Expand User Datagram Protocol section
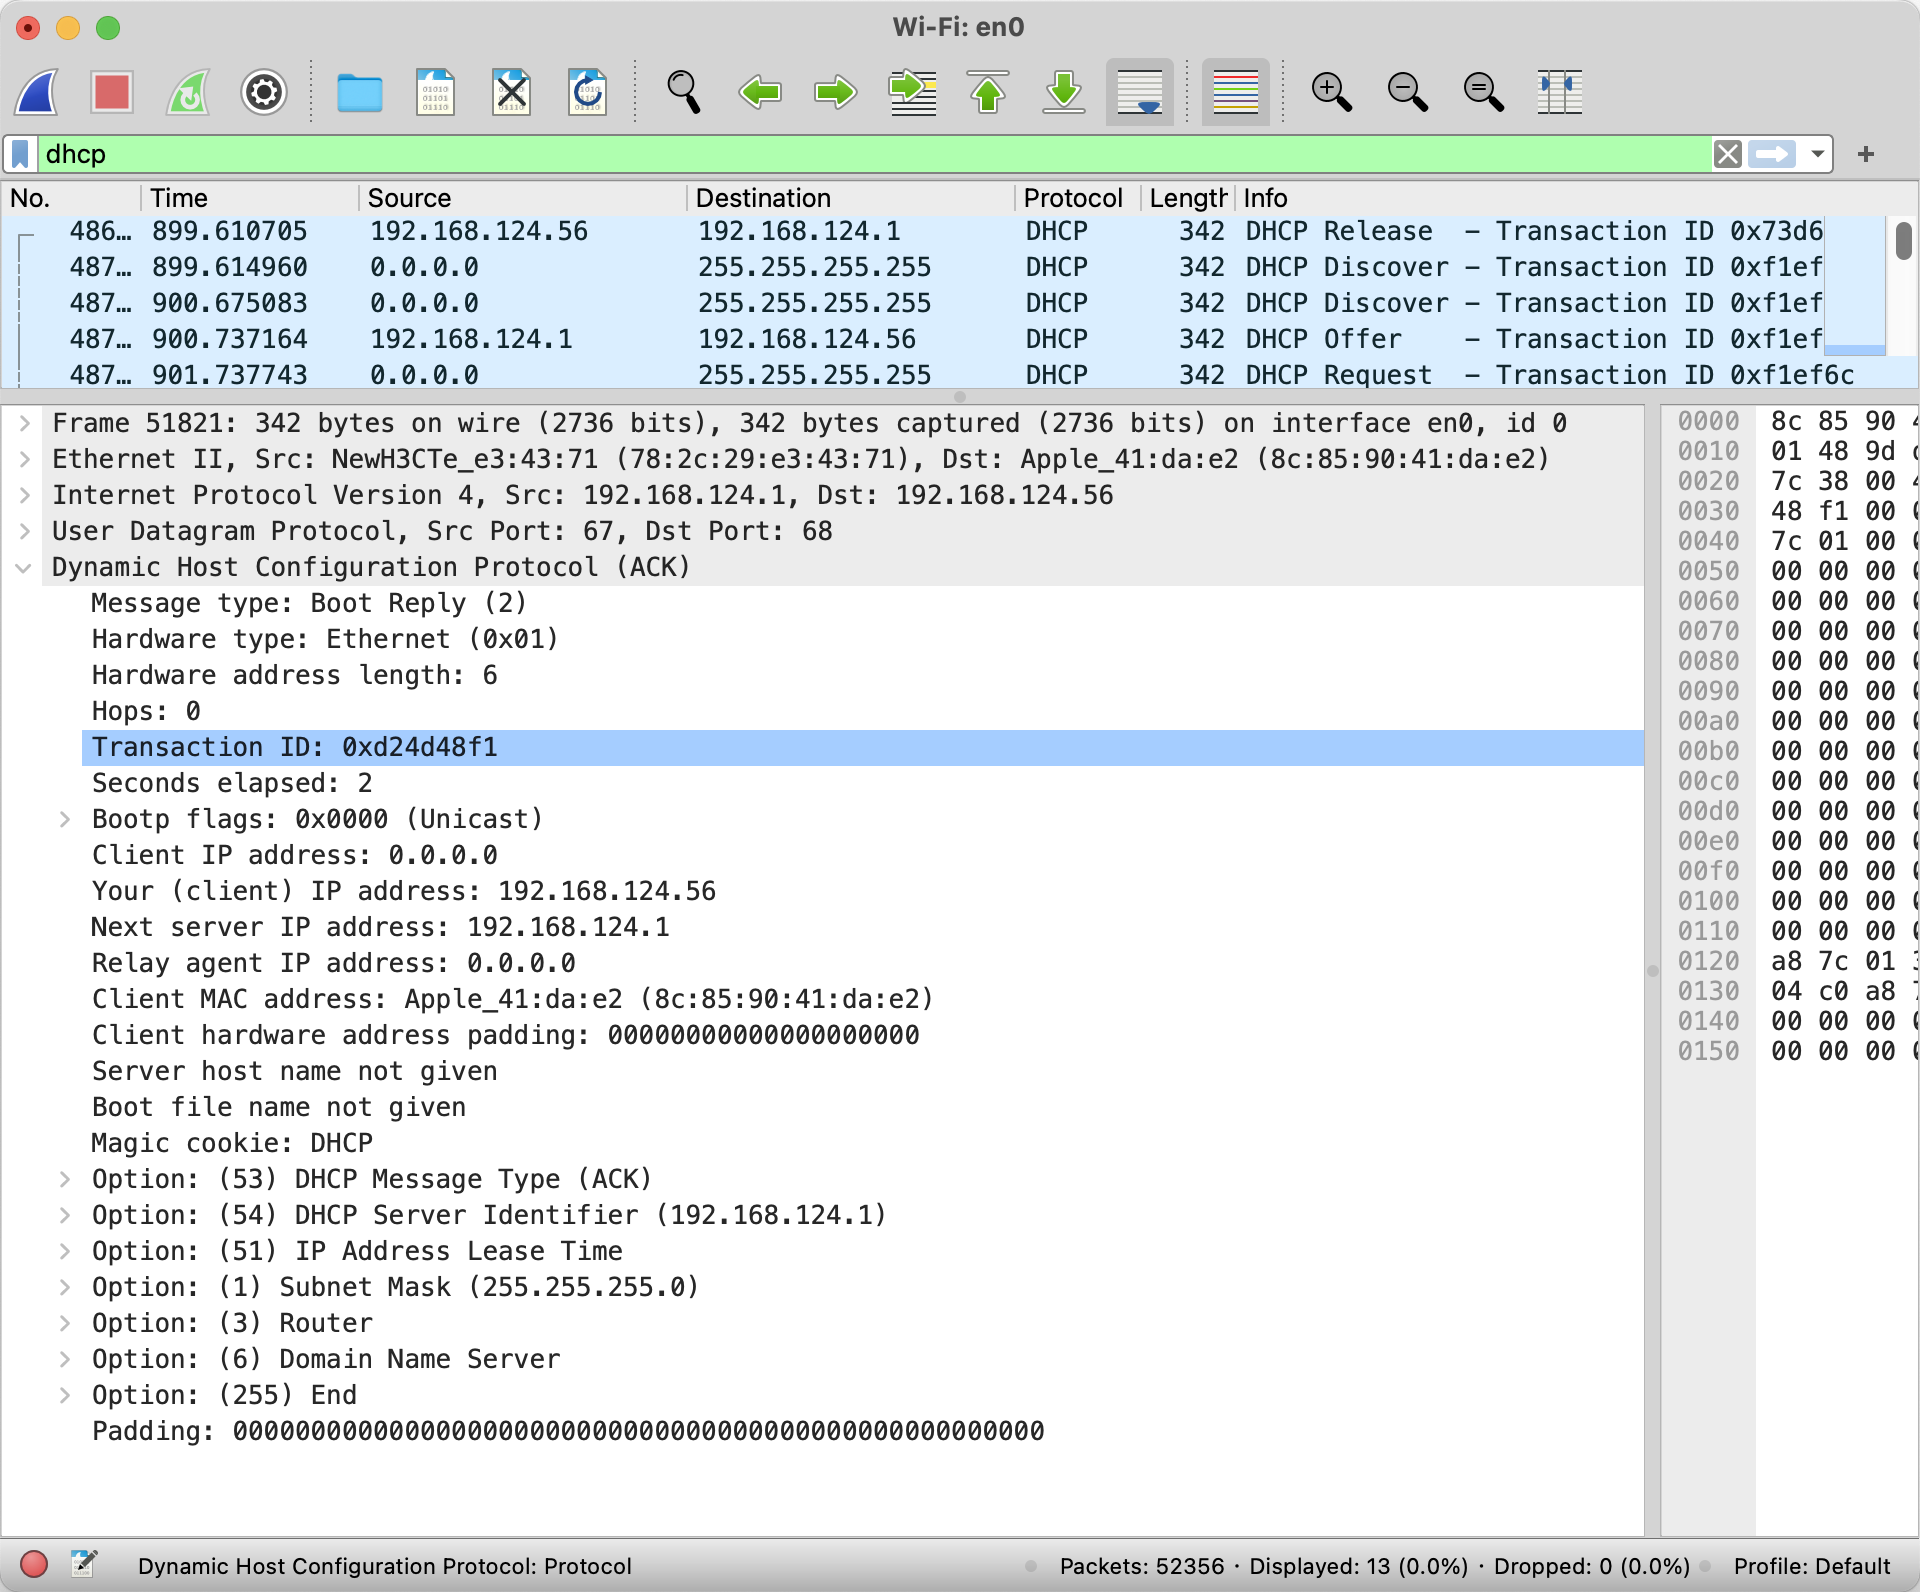1920x1592 pixels. tap(25, 531)
